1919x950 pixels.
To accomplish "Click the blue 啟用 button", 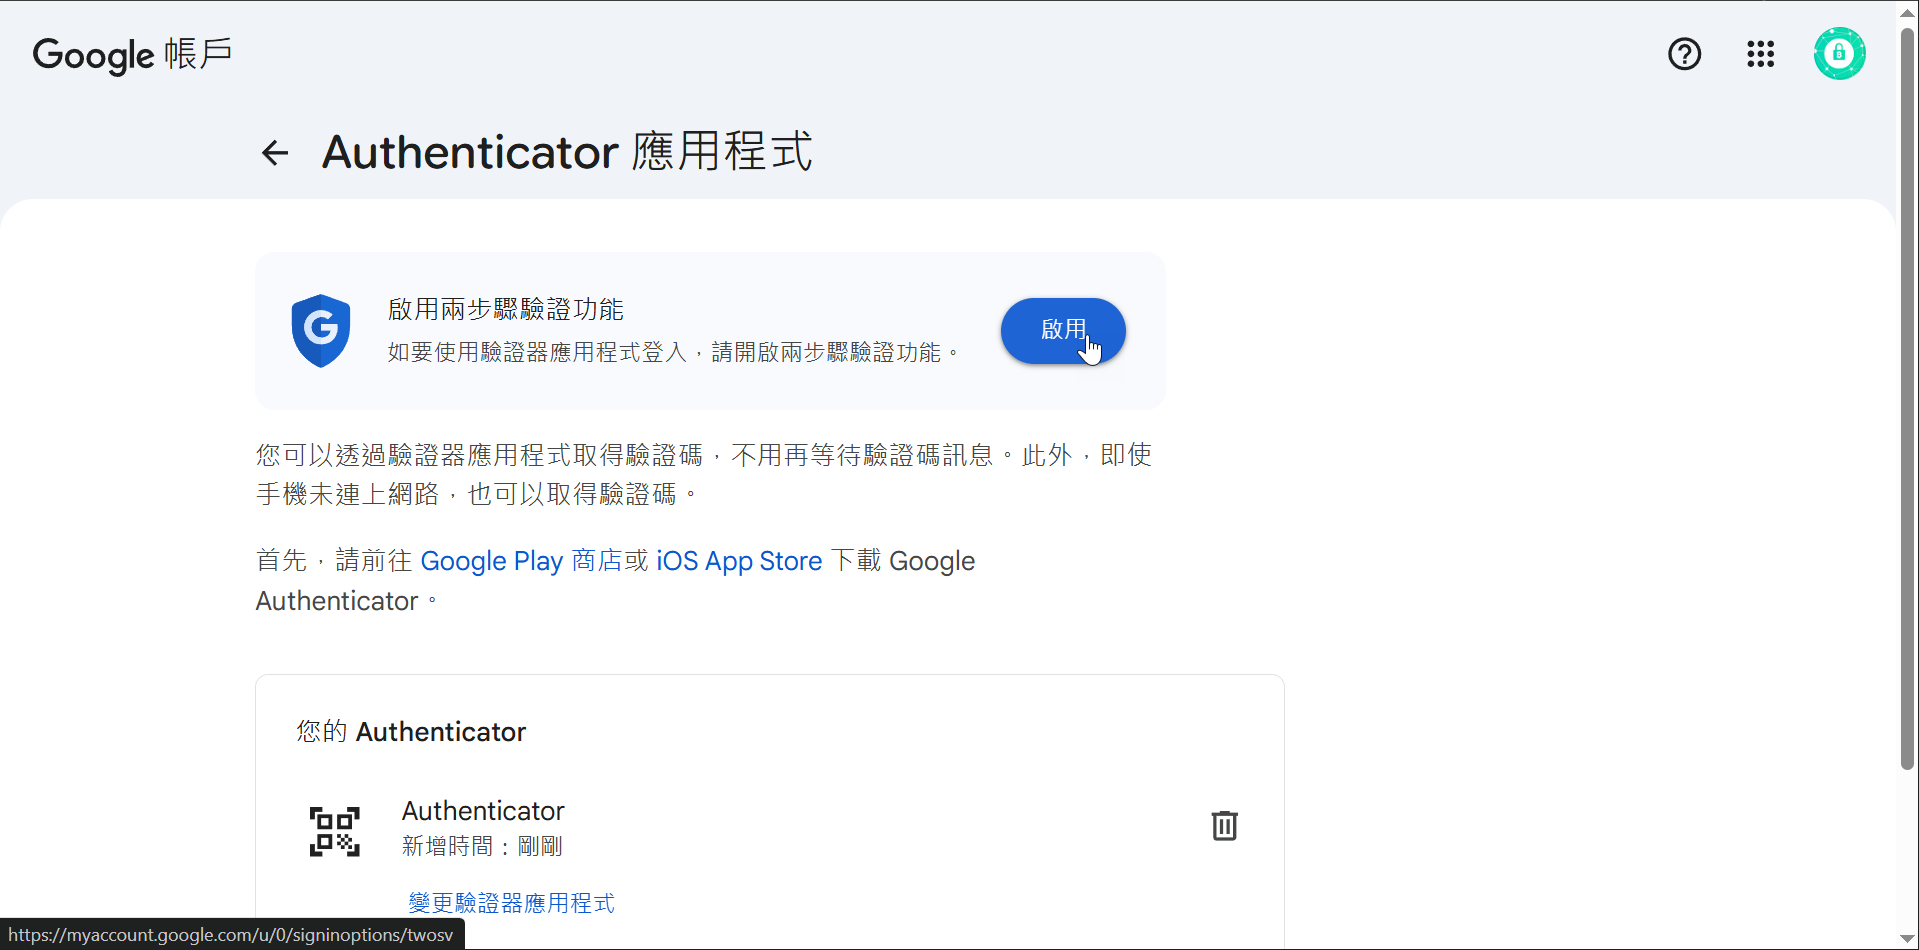I will (1063, 331).
